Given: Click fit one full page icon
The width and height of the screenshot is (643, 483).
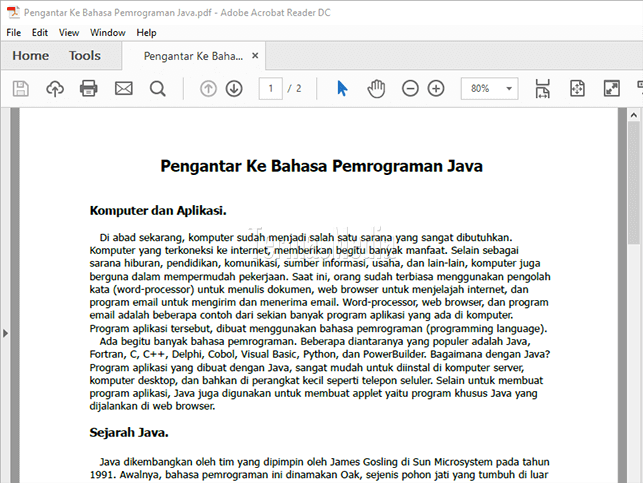Looking at the screenshot, I should pyautogui.click(x=577, y=89).
